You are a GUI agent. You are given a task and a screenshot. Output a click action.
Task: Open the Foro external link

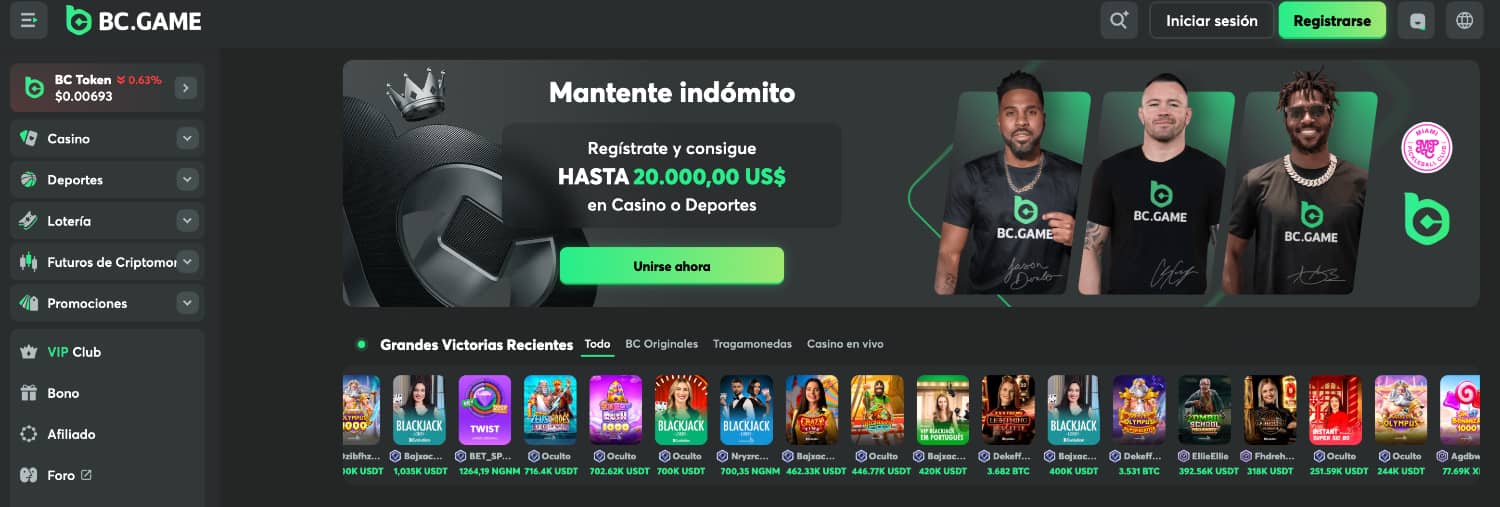[x=86, y=475]
